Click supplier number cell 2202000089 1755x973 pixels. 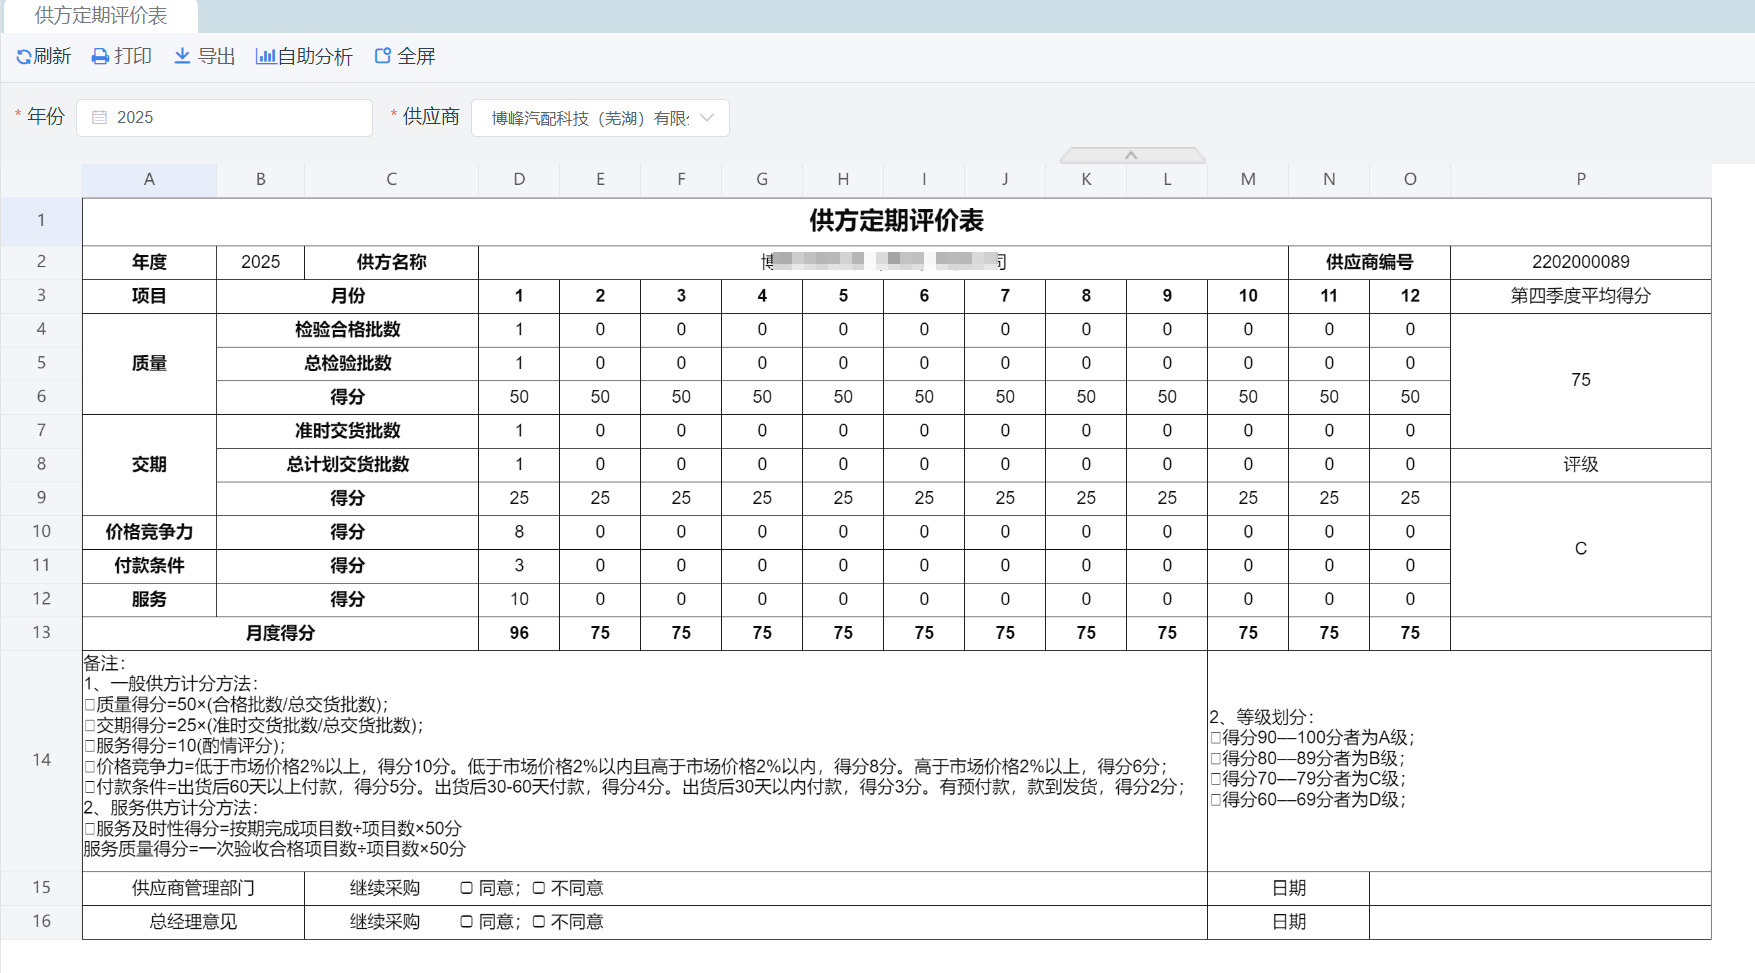click(1581, 262)
